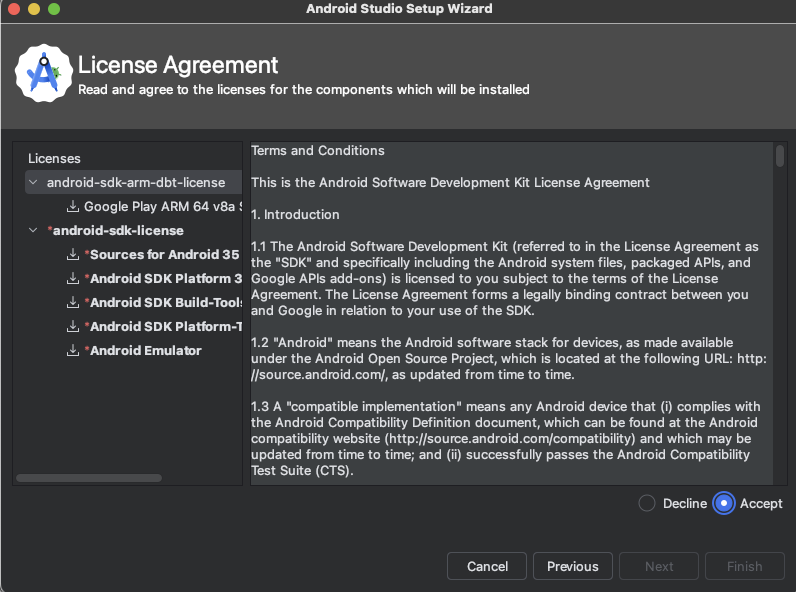Click the Licenses list horizontal scrollbar

(x=89, y=478)
